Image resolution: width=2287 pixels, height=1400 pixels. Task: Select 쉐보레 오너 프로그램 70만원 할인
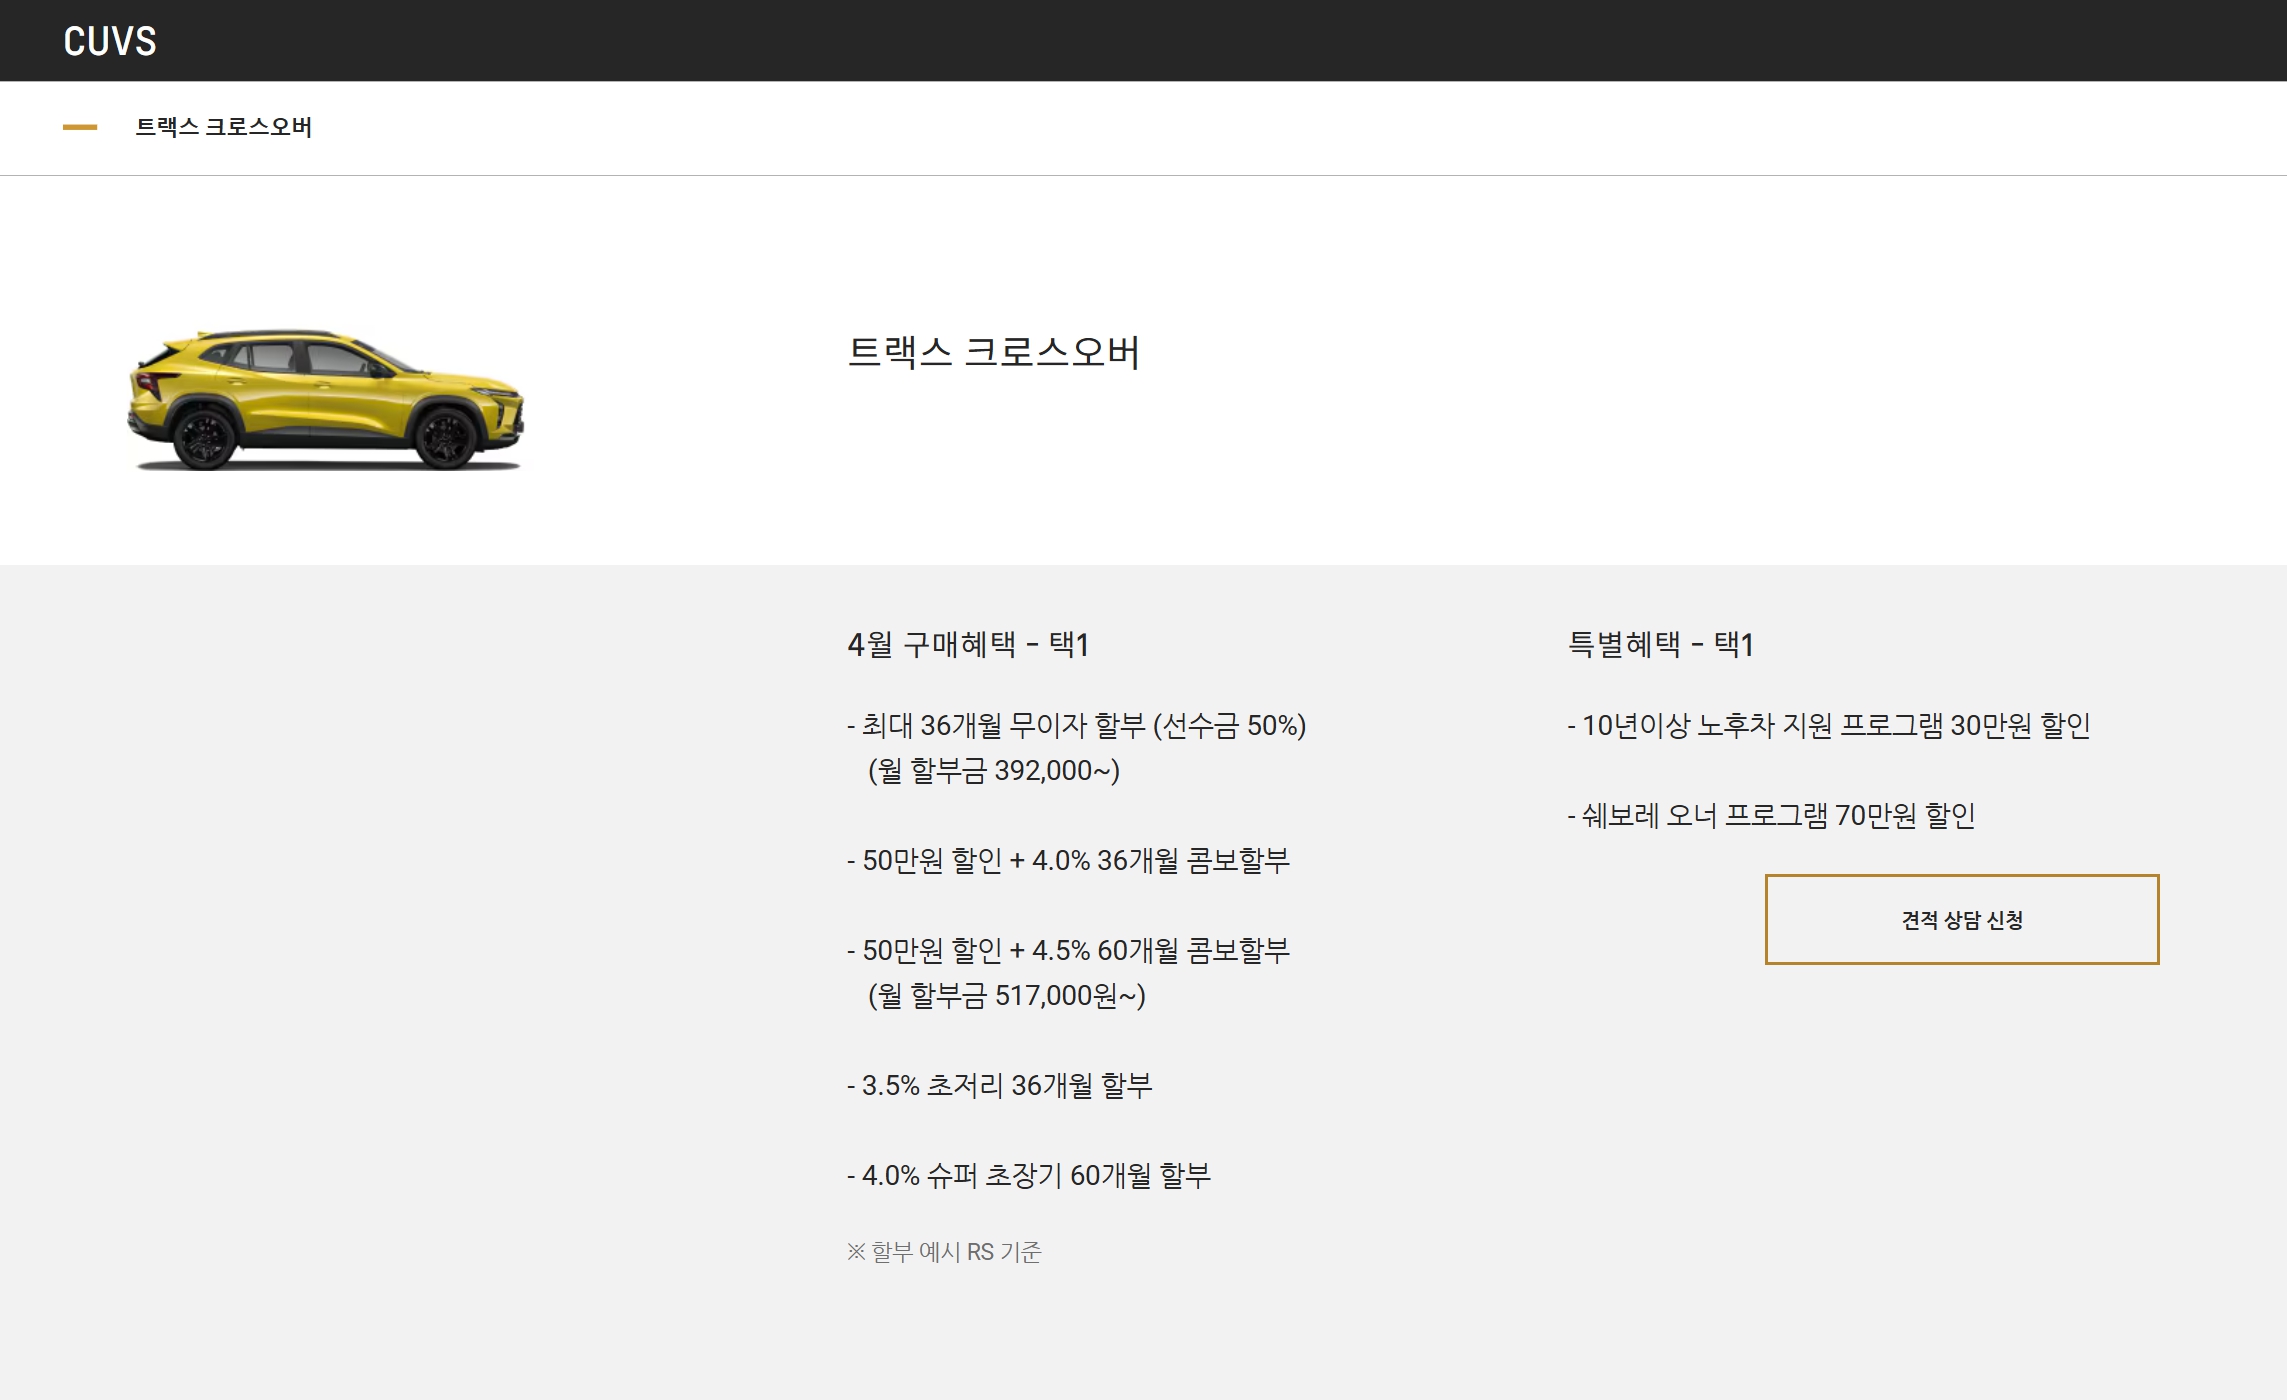click(1771, 815)
